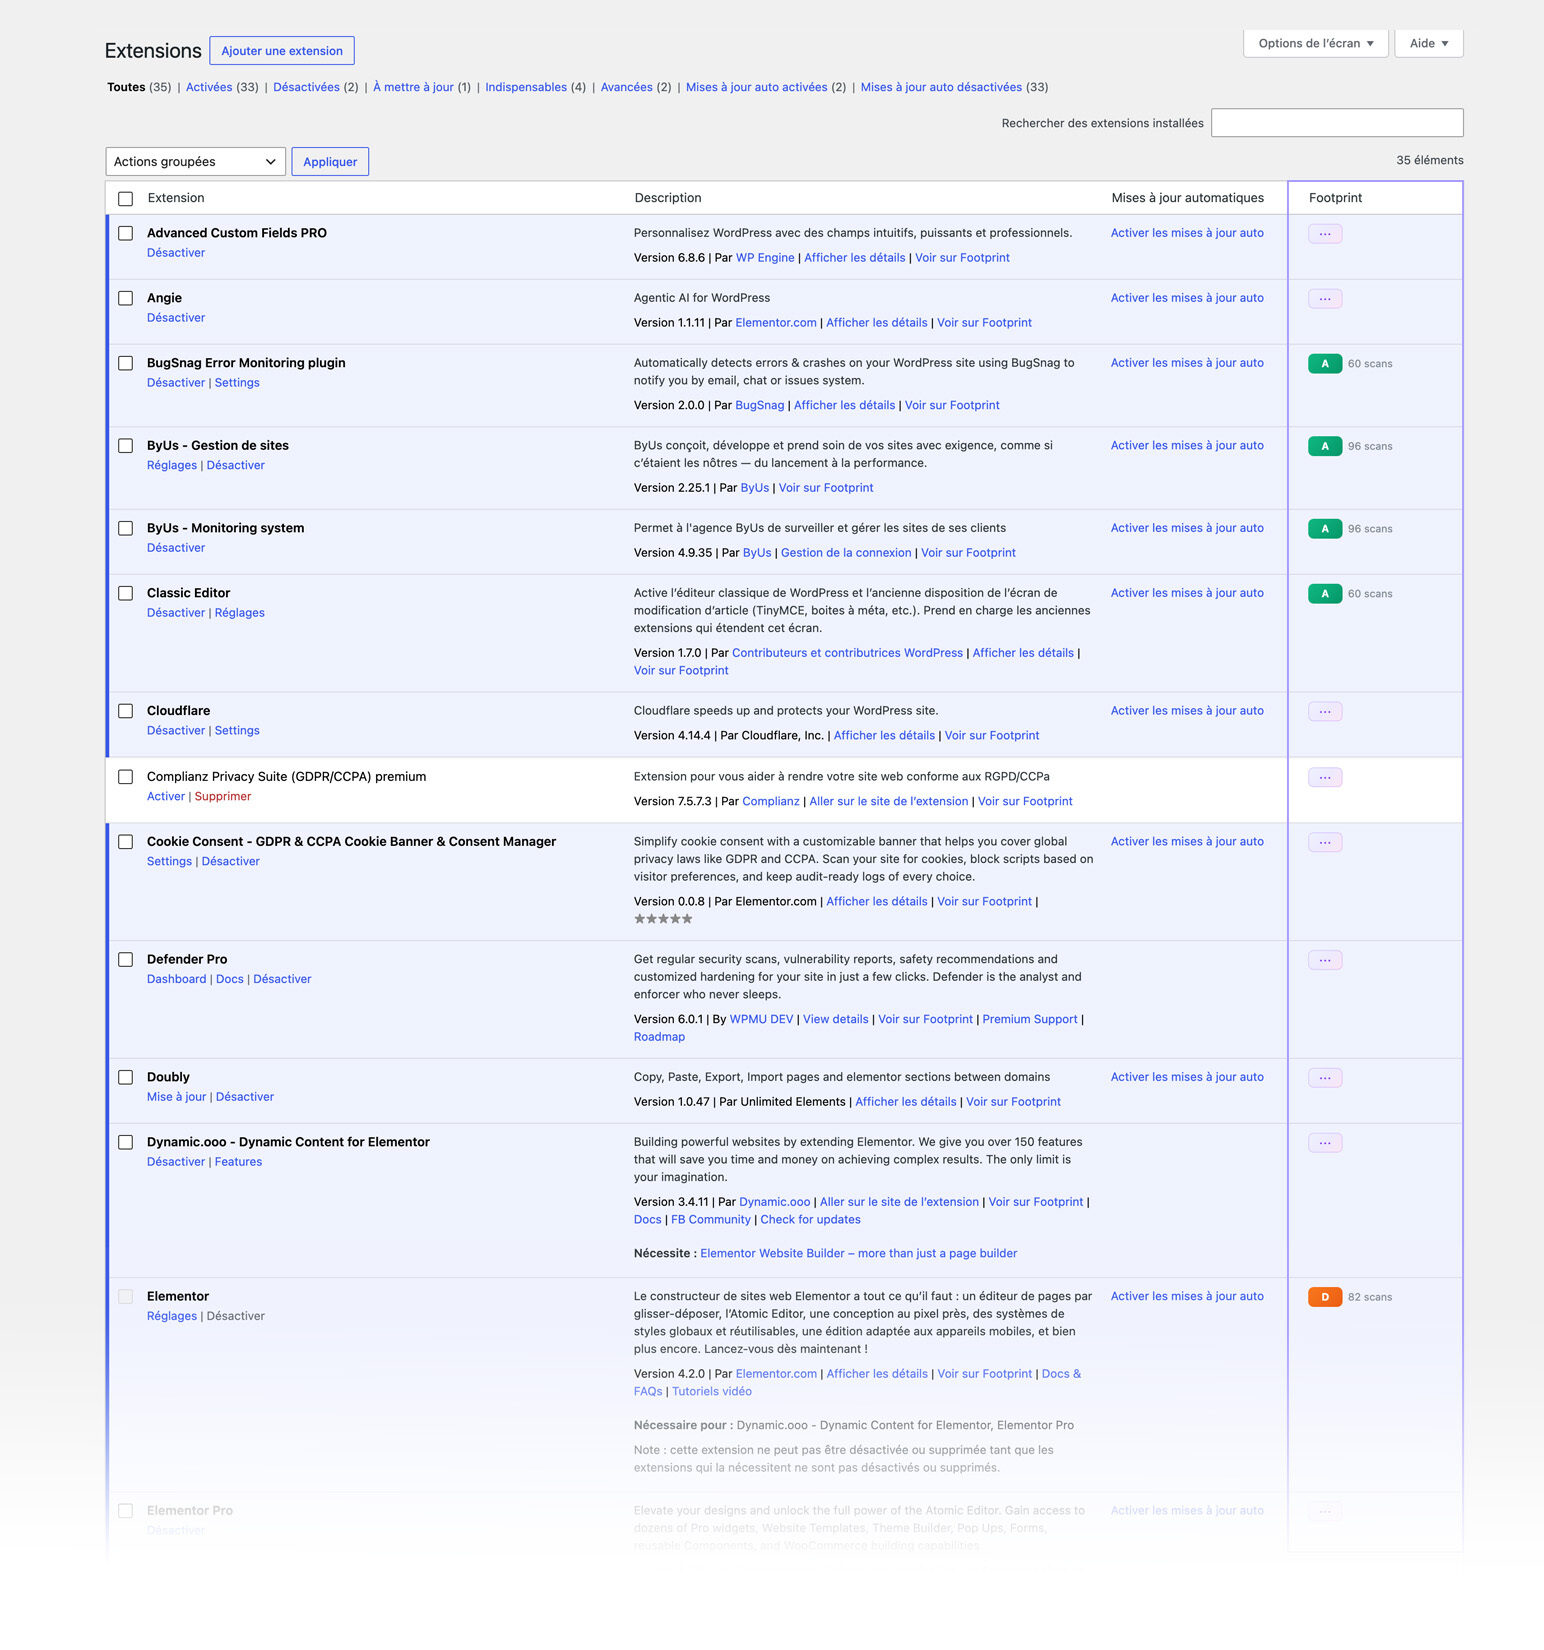
Task: Filter by Mises à jour auto activées
Action: (766, 87)
